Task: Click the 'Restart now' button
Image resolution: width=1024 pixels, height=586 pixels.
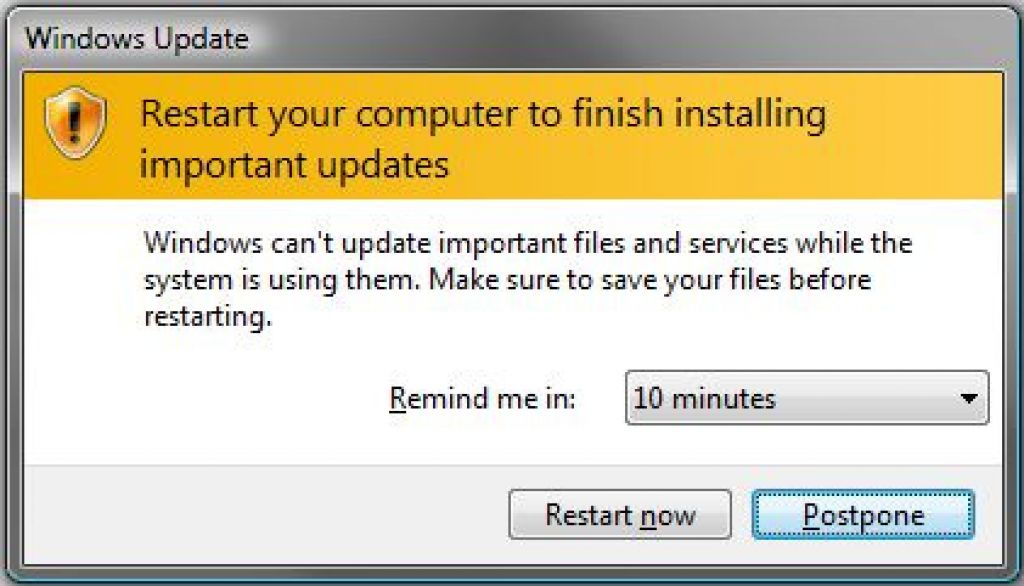Action: pyautogui.click(x=619, y=516)
